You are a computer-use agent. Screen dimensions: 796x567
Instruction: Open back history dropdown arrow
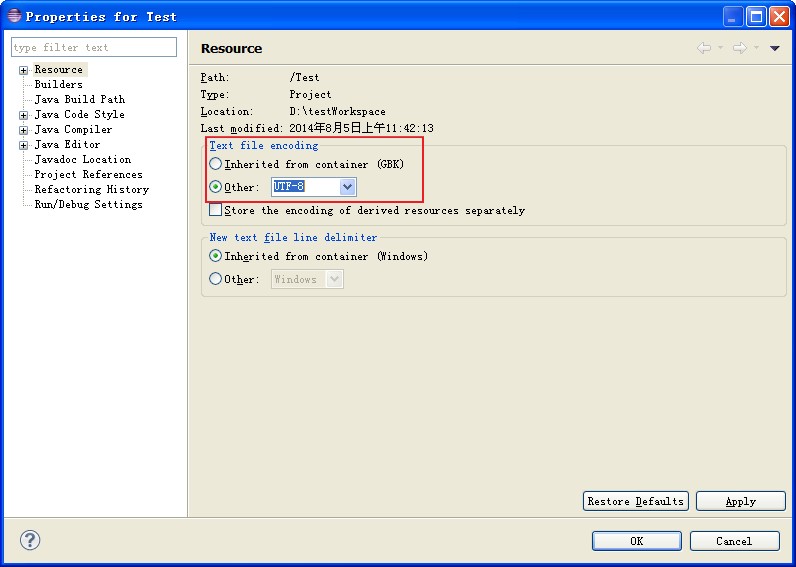tap(720, 48)
